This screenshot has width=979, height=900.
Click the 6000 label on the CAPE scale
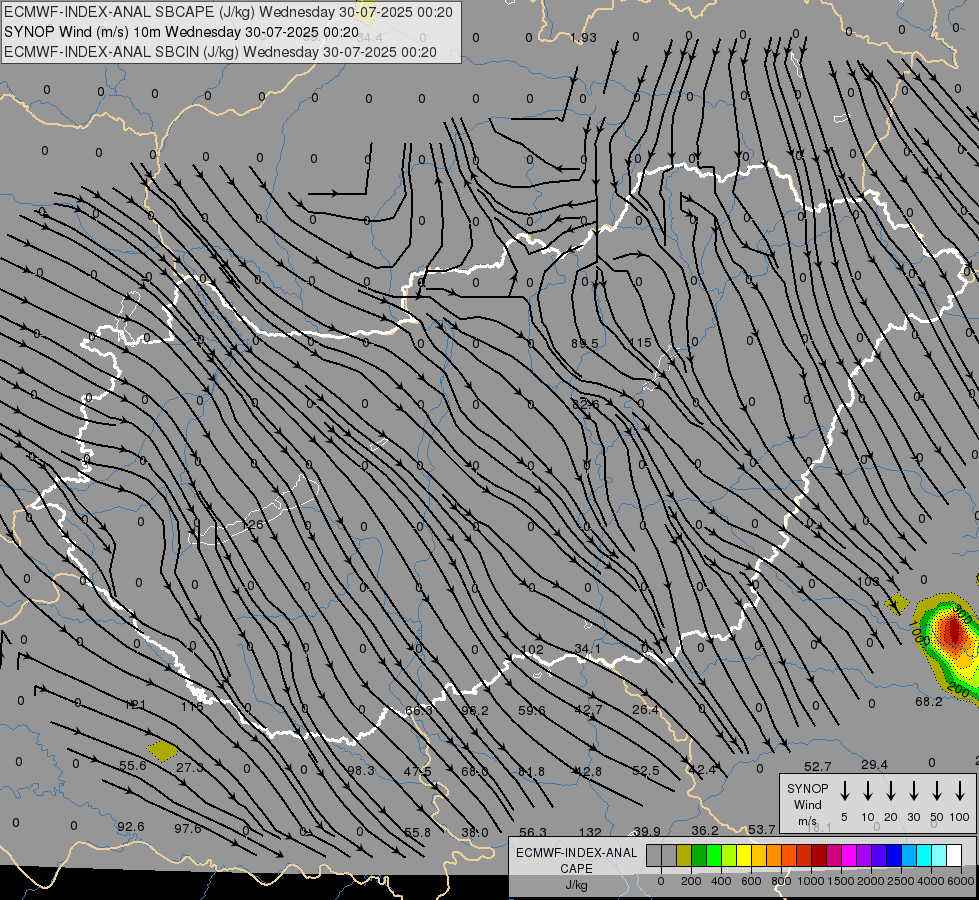(x=961, y=881)
